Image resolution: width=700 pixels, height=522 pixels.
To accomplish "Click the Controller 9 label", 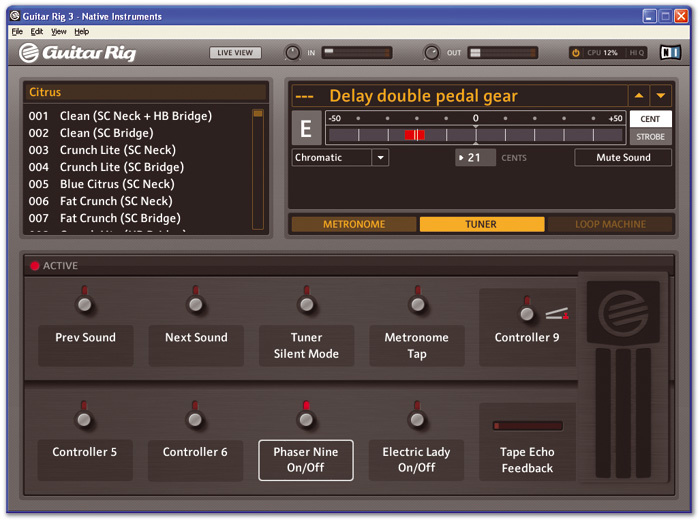I will (527, 338).
